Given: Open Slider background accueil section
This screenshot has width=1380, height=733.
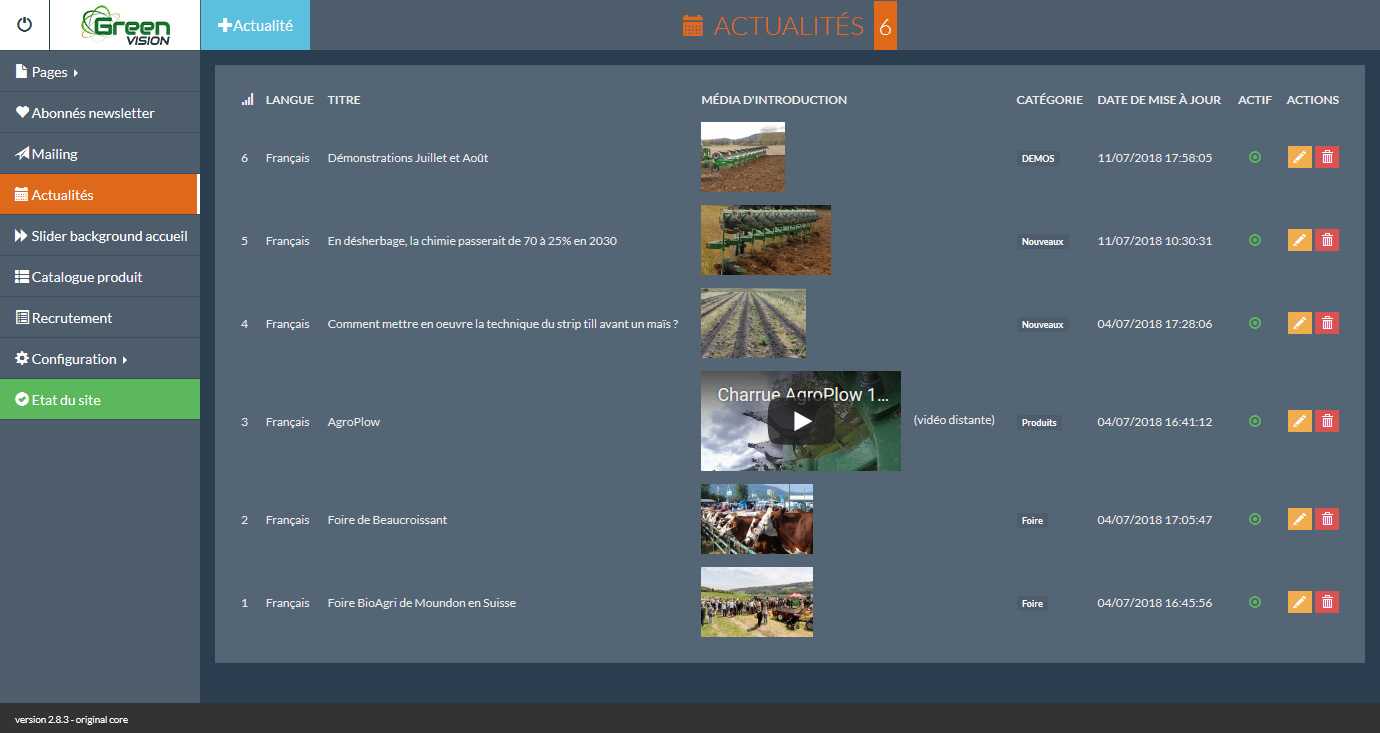Looking at the screenshot, I should click(x=100, y=236).
